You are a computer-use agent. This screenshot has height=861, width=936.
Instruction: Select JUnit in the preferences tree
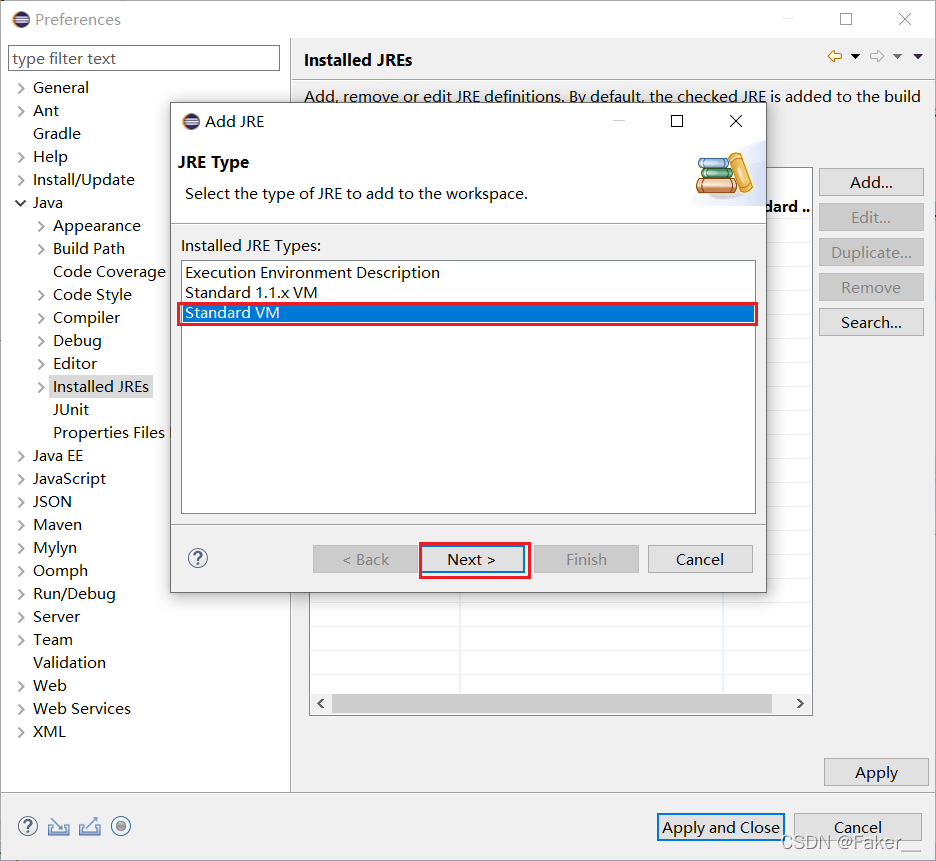pyautogui.click(x=70, y=410)
